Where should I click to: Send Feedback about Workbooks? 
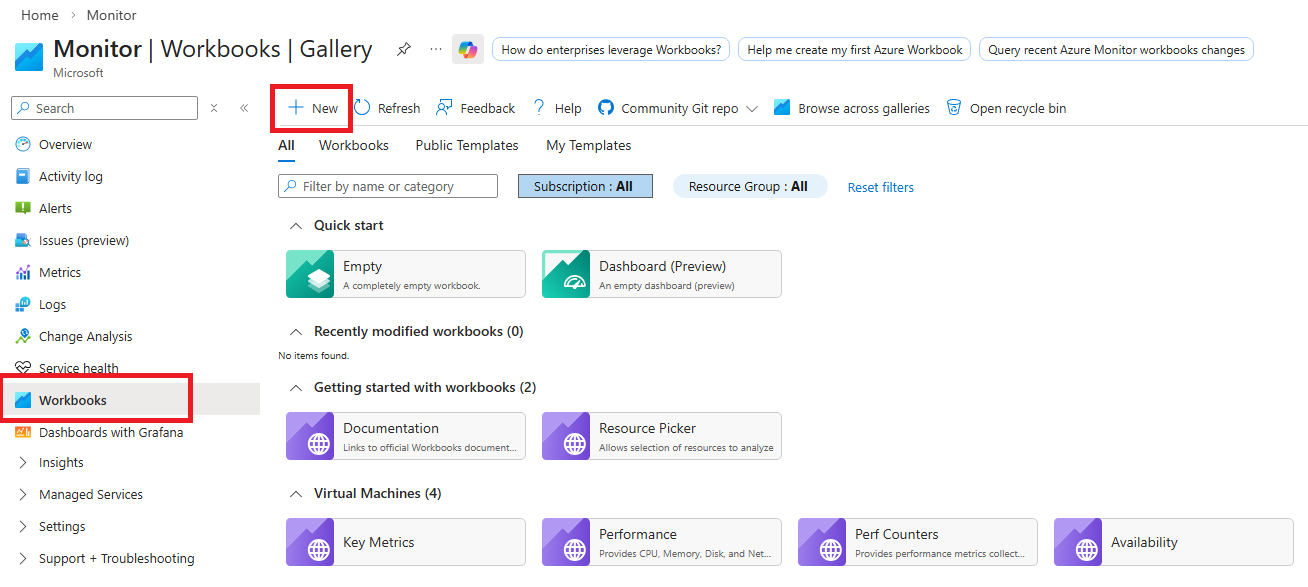tap(475, 108)
